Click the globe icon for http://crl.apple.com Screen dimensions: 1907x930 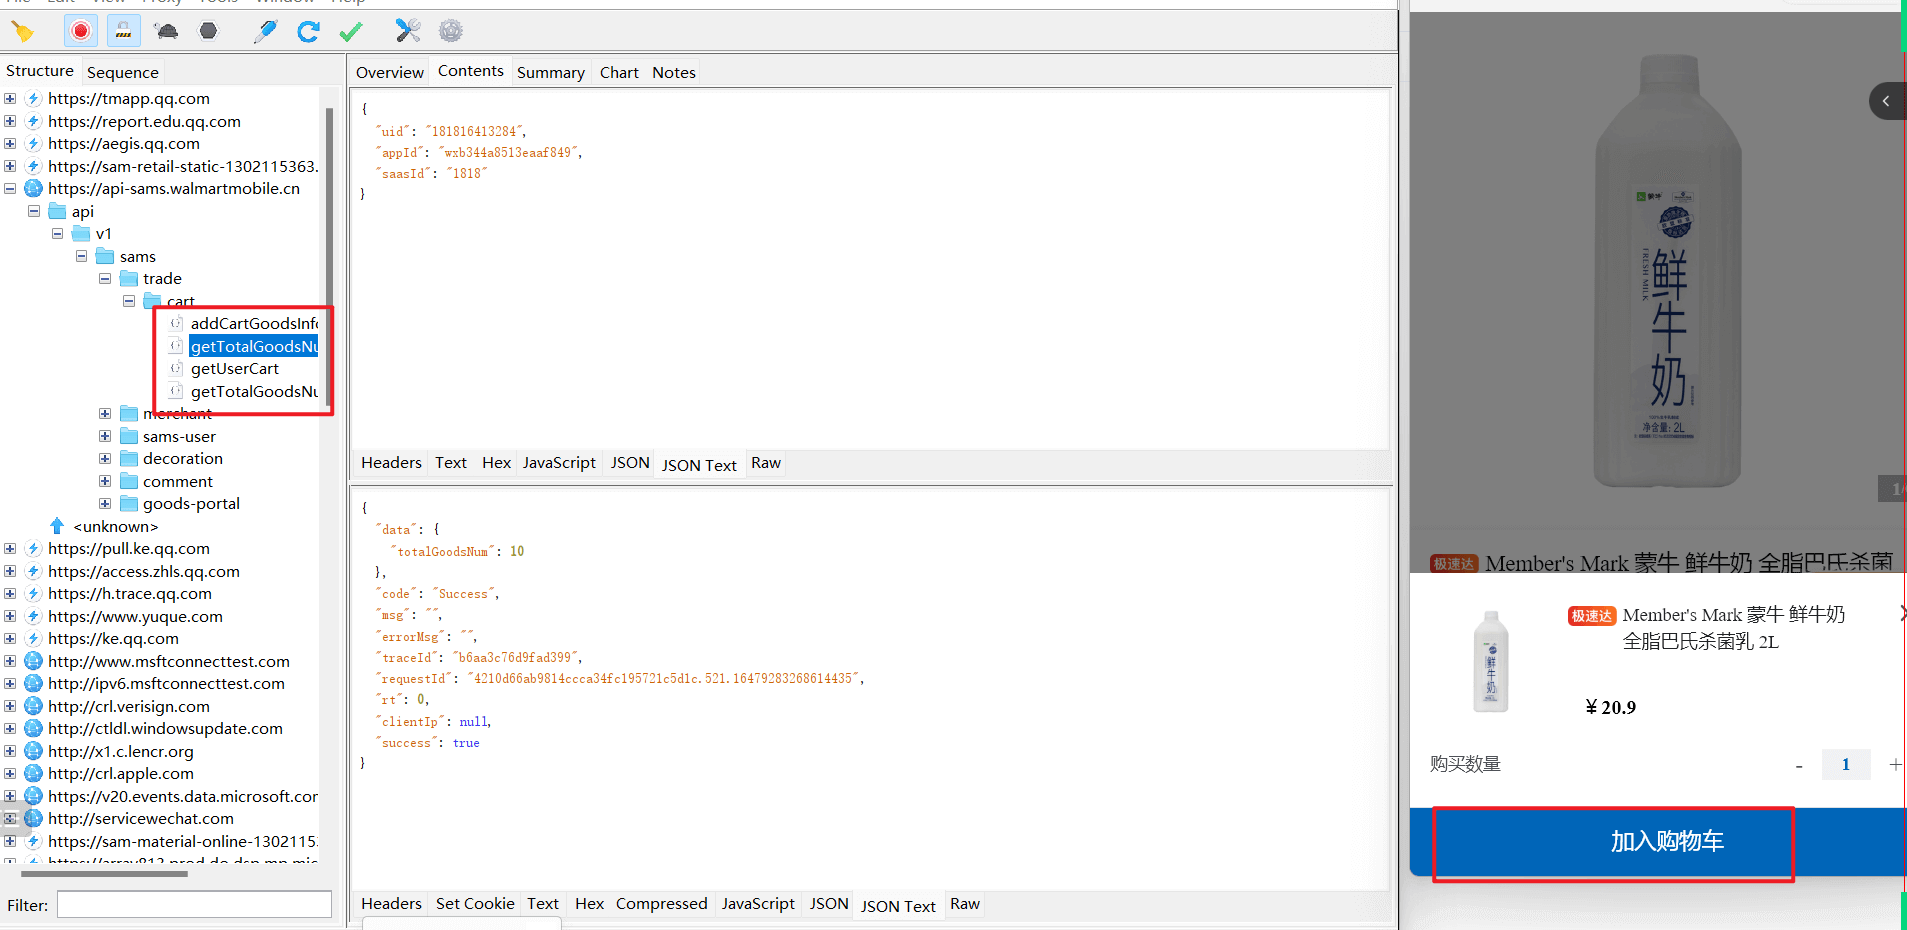(x=33, y=774)
